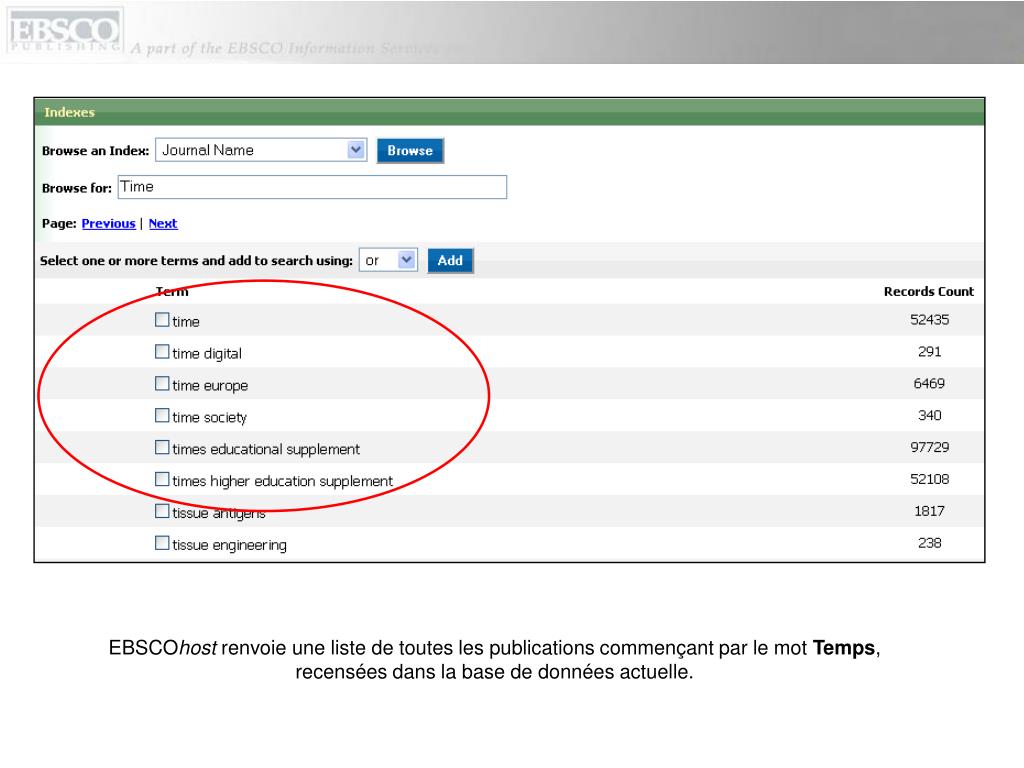This screenshot has width=1024, height=768.
Task: Check the 'tissue engineering' checkbox
Action: tap(162, 543)
